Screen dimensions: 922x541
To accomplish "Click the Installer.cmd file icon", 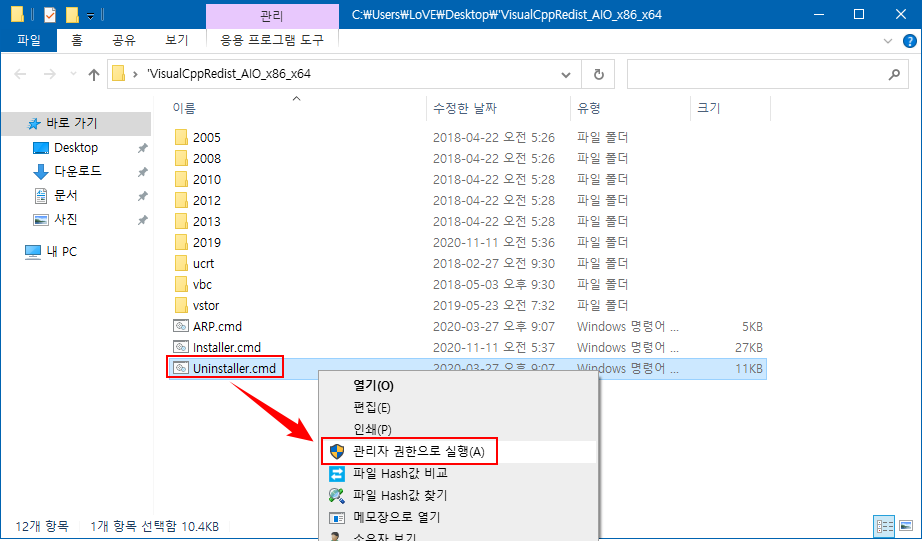I will pyautogui.click(x=181, y=347).
